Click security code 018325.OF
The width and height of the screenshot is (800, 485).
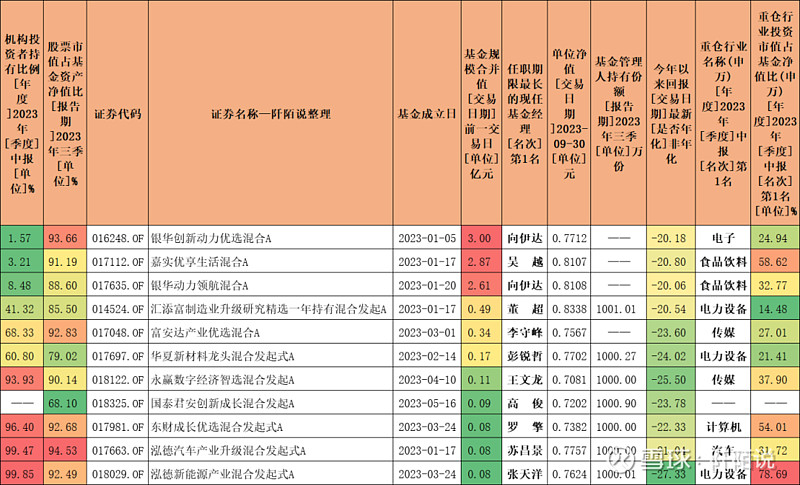(118, 403)
